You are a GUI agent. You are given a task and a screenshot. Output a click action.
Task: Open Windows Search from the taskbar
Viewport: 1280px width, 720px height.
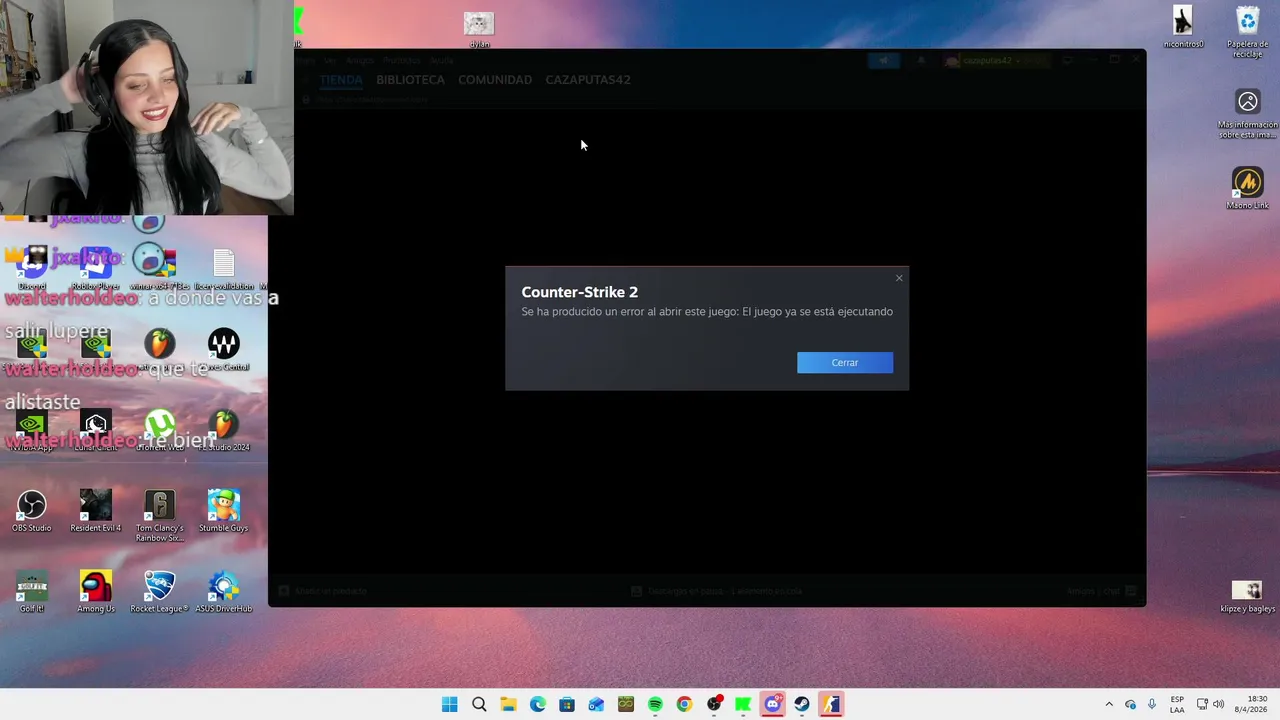[x=479, y=704]
